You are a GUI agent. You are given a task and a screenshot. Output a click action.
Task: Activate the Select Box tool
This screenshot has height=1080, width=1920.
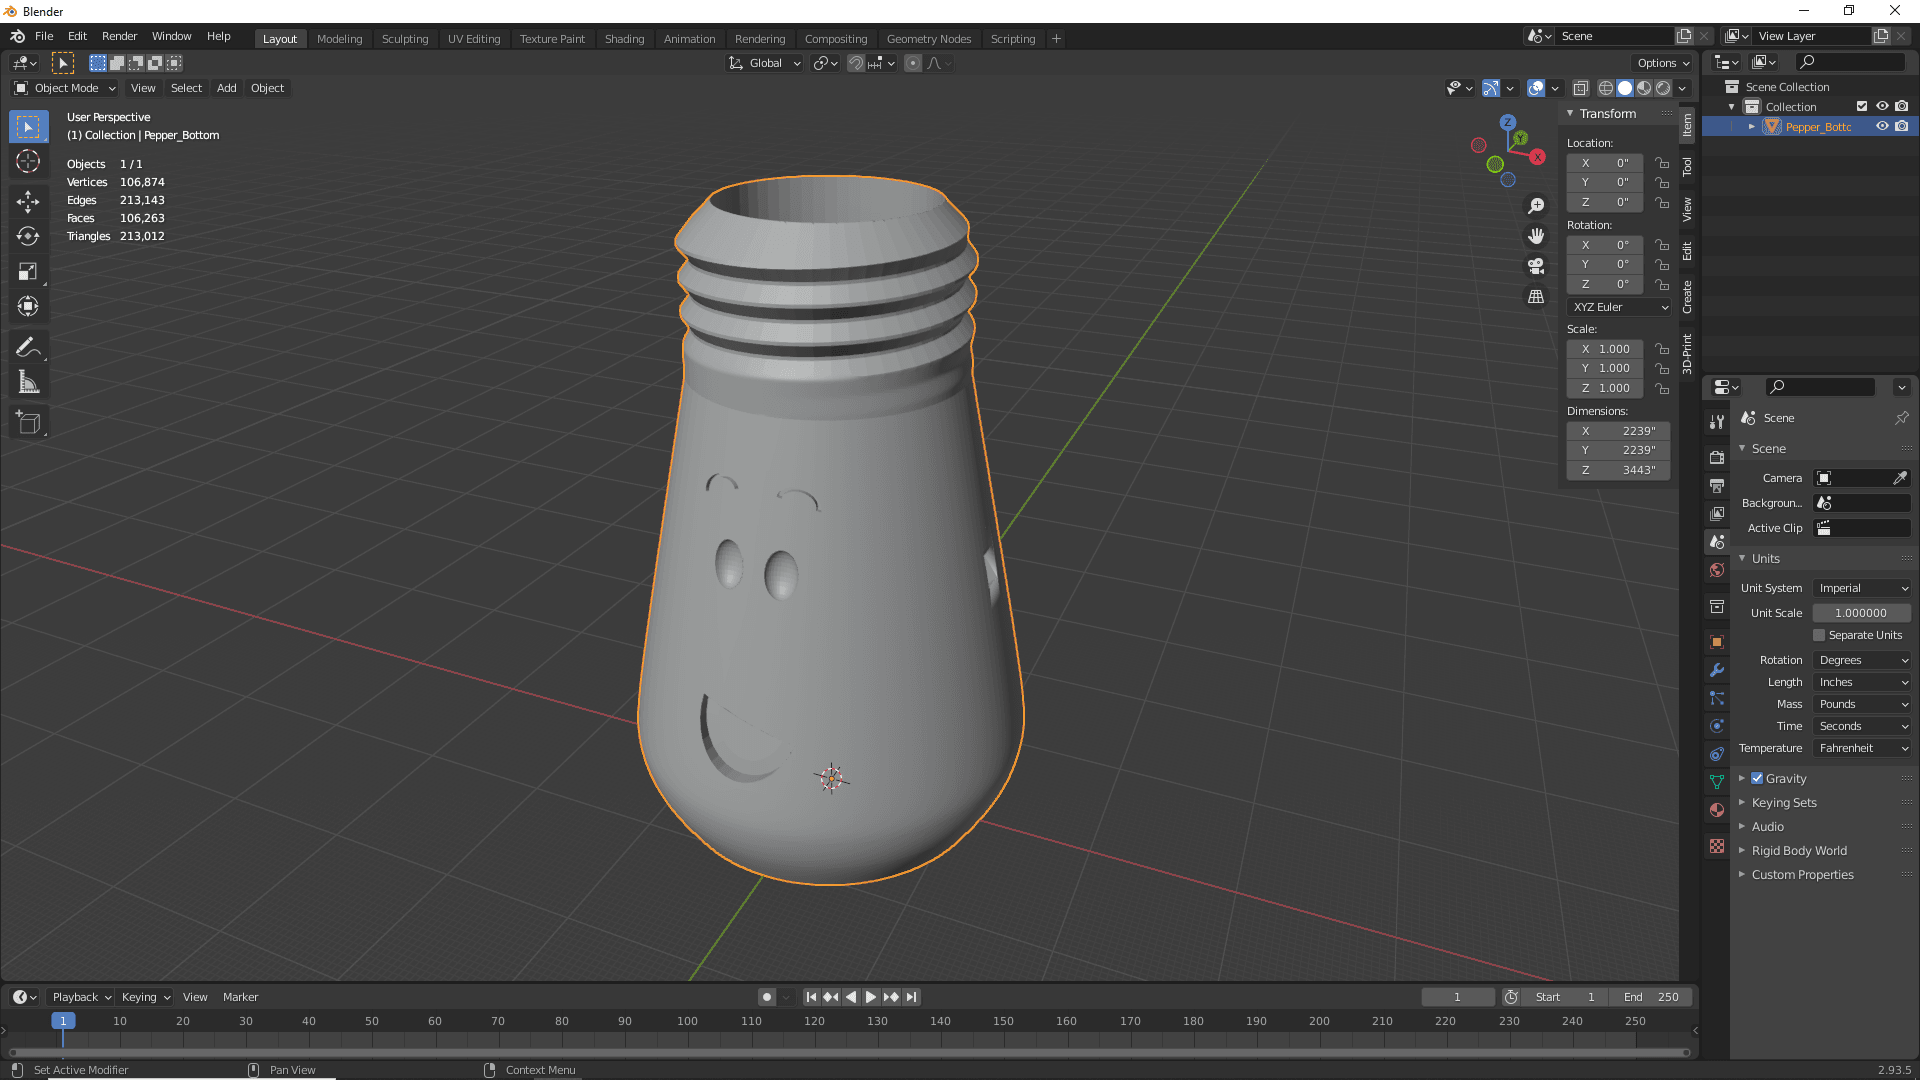click(28, 127)
